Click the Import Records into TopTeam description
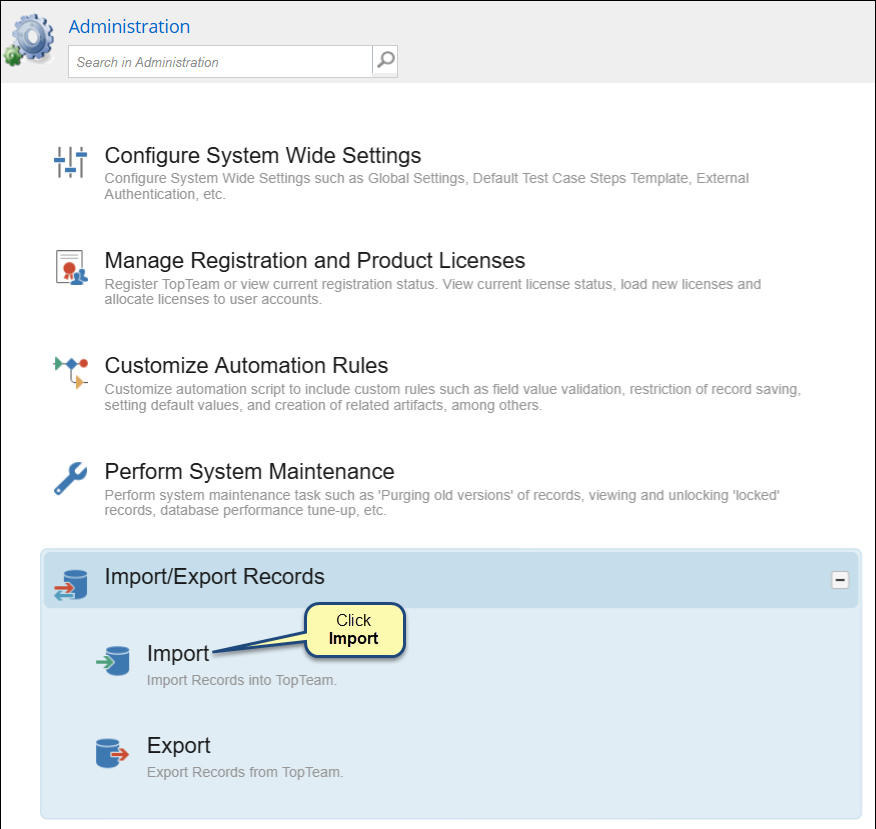 [242, 680]
